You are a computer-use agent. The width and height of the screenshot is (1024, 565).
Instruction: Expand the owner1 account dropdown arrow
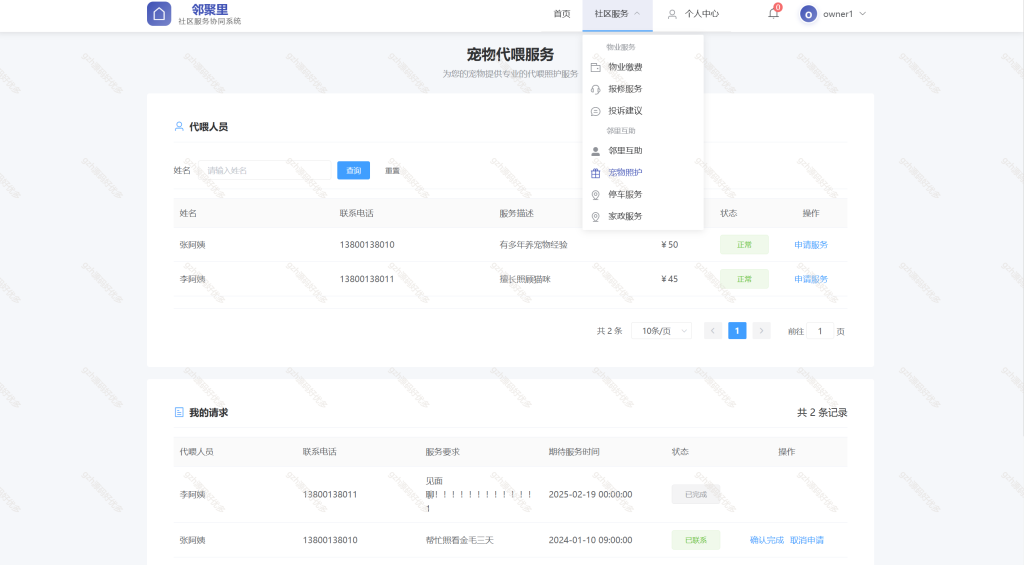click(863, 14)
